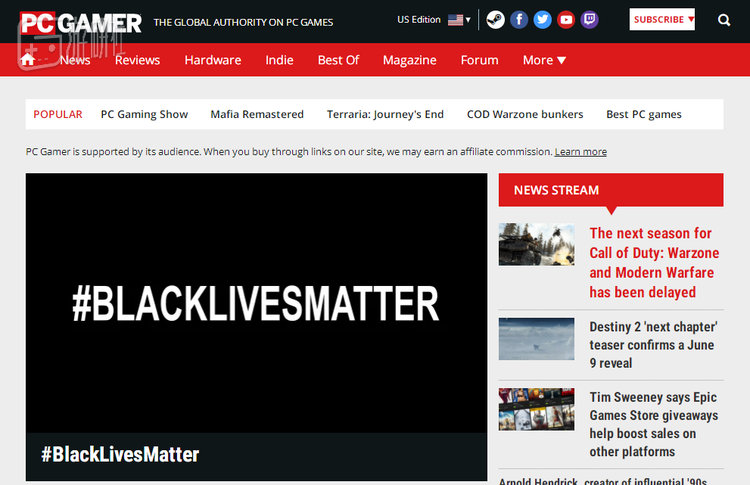Click the Learn more affiliate link
The height and width of the screenshot is (485, 750).
tap(580, 152)
